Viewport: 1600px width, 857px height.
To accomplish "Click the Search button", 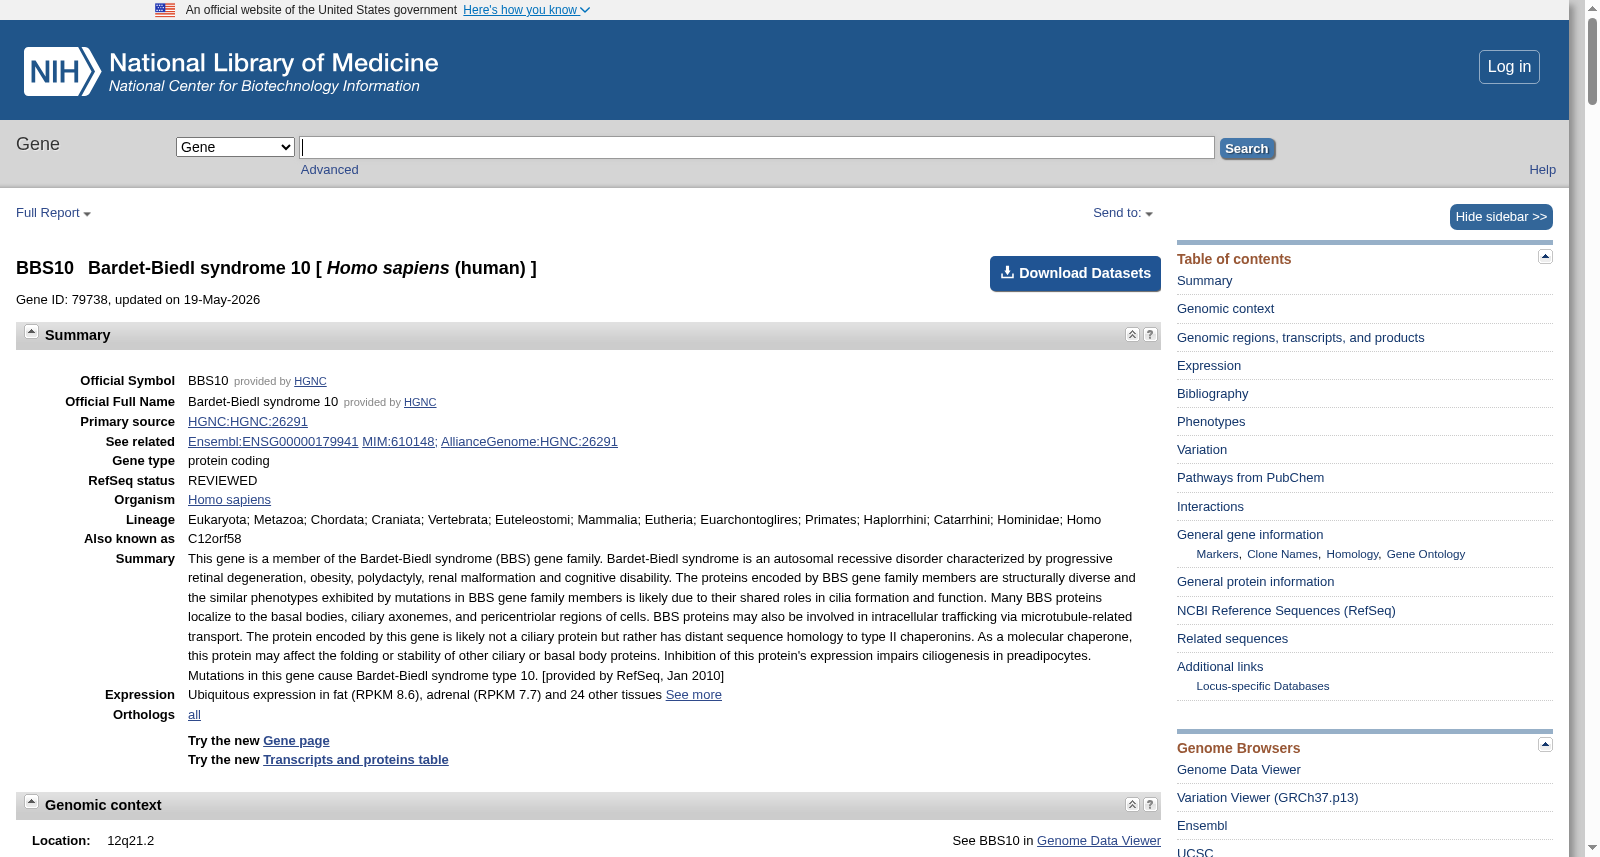I will pos(1247,149).
